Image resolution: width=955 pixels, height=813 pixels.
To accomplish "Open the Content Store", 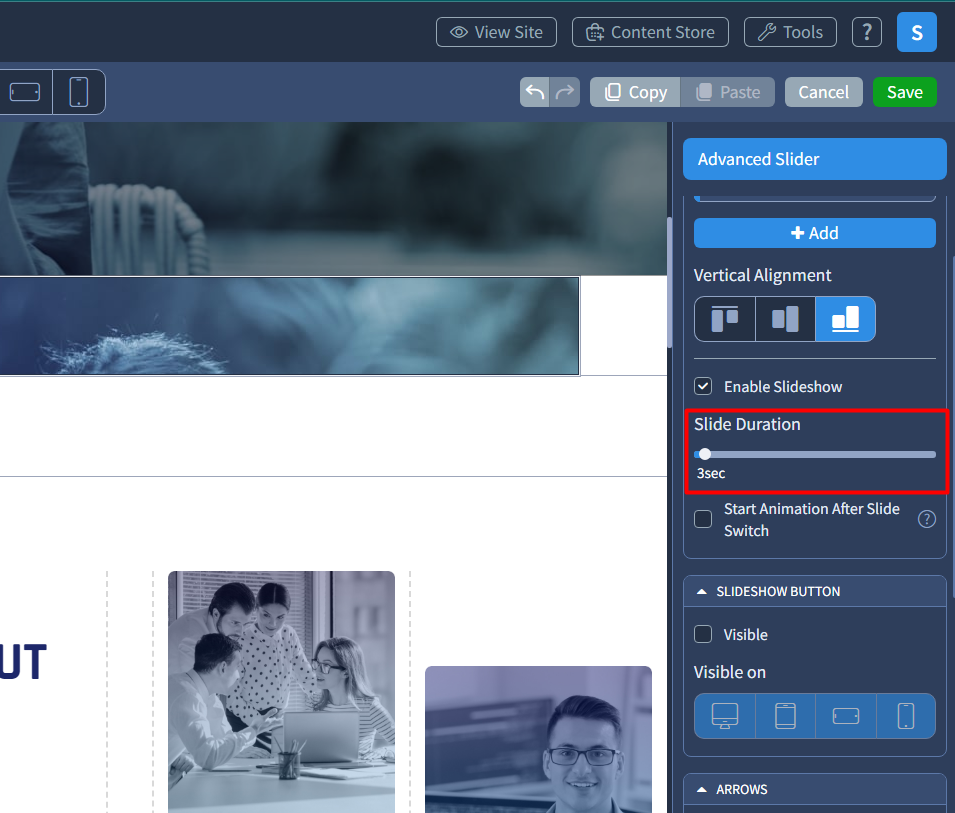I will (x=650, y=32).
